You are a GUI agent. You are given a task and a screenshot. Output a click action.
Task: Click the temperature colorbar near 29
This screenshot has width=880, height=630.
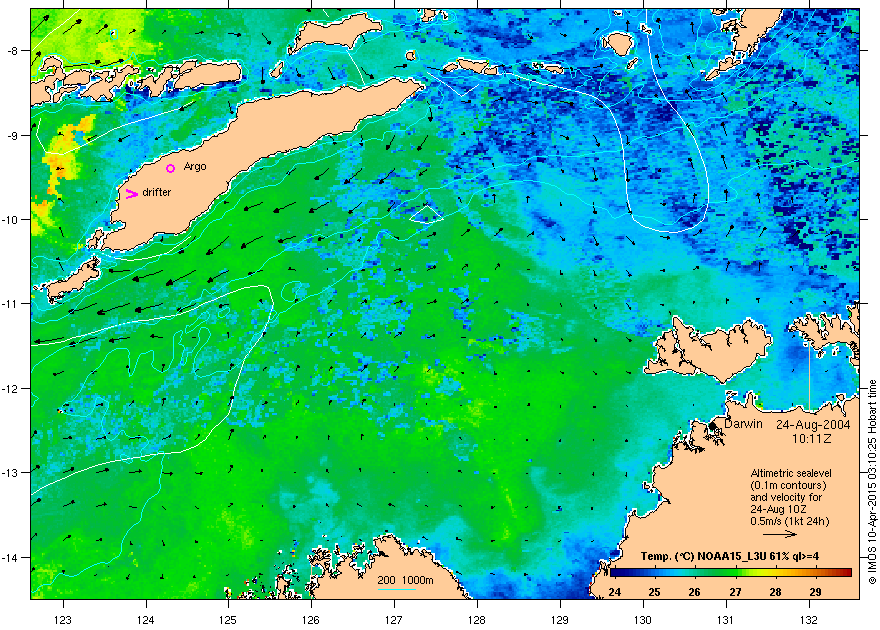pyautogui.click(x=815, y=573)
